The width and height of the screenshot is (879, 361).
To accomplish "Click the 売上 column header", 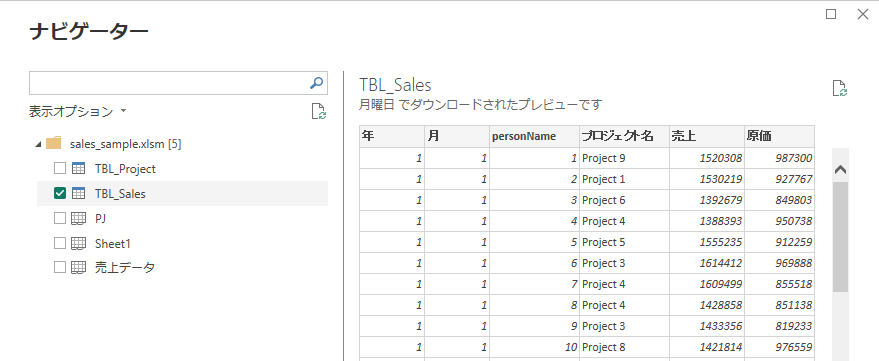I will 706,136.
